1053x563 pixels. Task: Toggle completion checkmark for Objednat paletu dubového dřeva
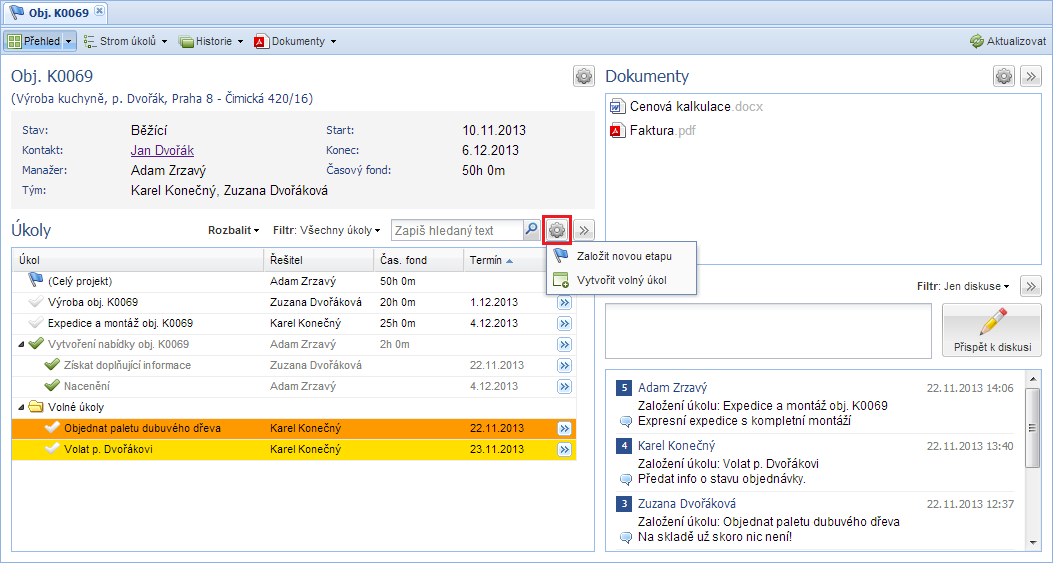point(53,428)
